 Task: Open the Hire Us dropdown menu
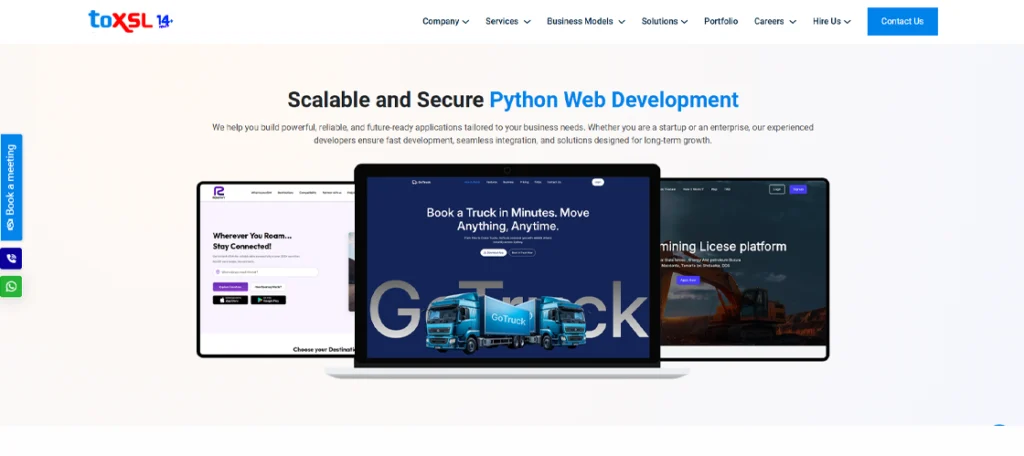point(832,21)
